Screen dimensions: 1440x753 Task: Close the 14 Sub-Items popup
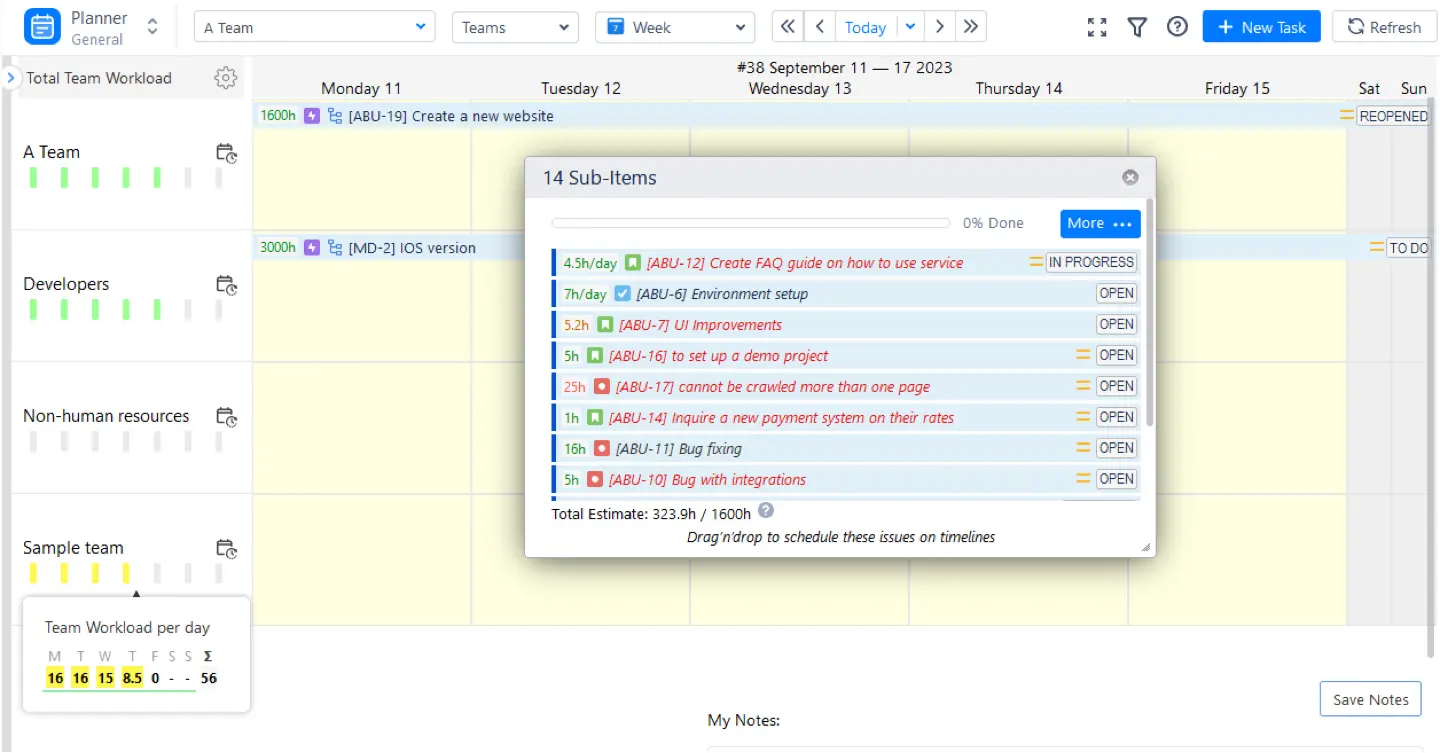pyautogui.click(x=1130, y=177)
